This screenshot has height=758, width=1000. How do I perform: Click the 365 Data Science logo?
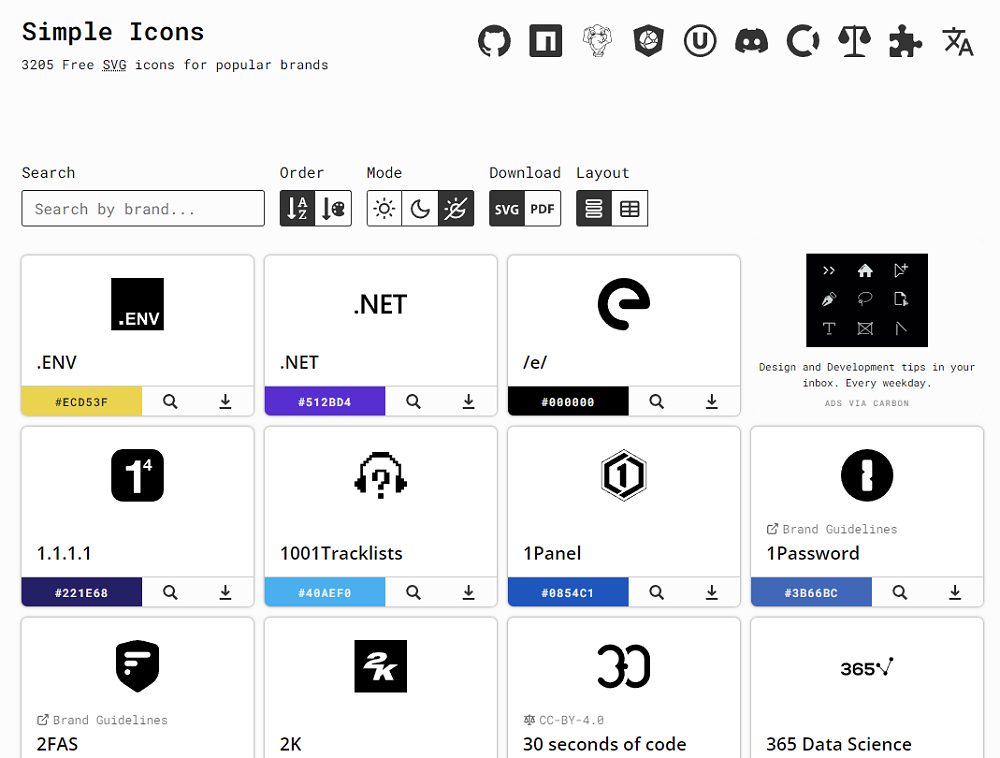[867, 667]
